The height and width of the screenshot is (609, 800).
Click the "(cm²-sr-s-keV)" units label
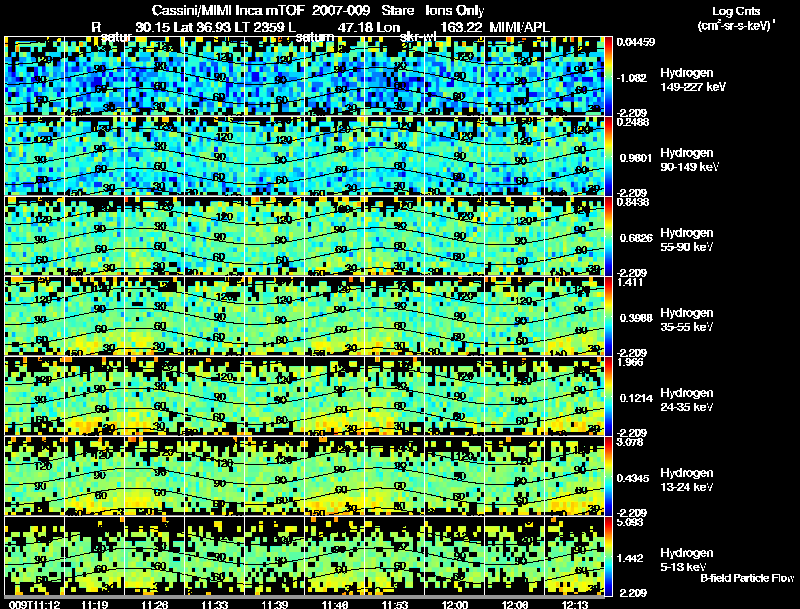735,26
